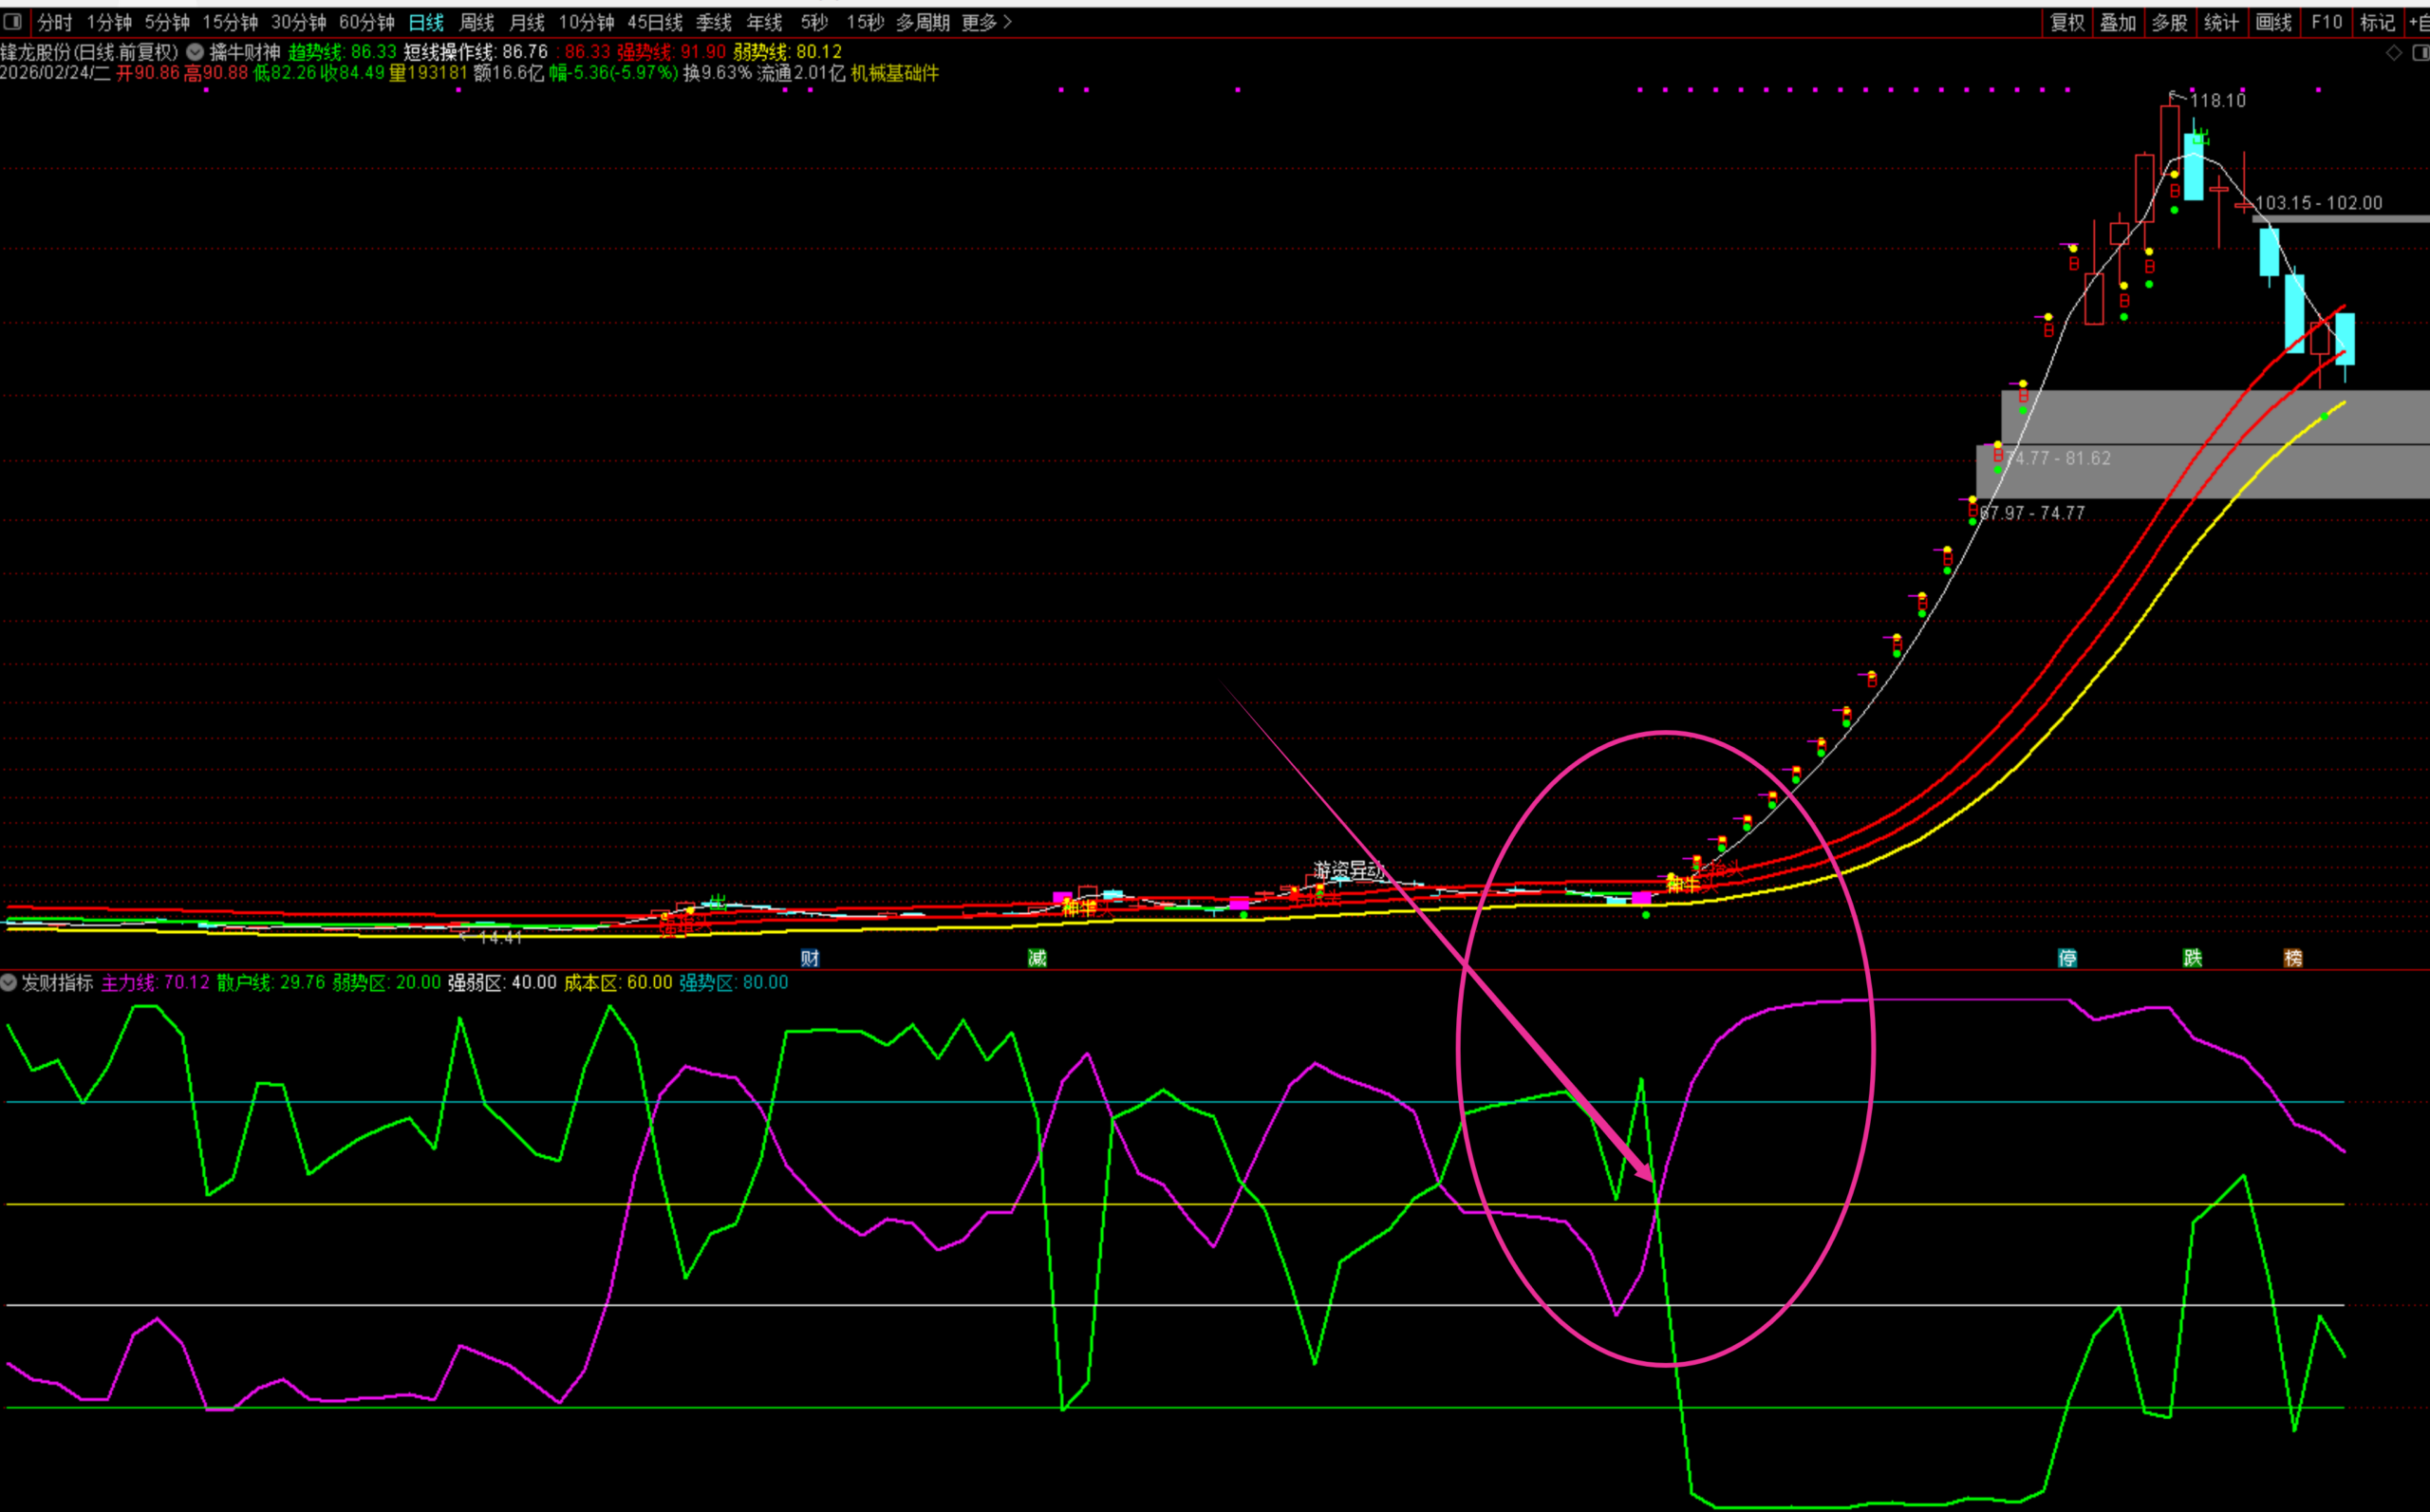Open the 画线 drawing tools
This screenshot has width=2430, height=1512.
point(2273,22)
